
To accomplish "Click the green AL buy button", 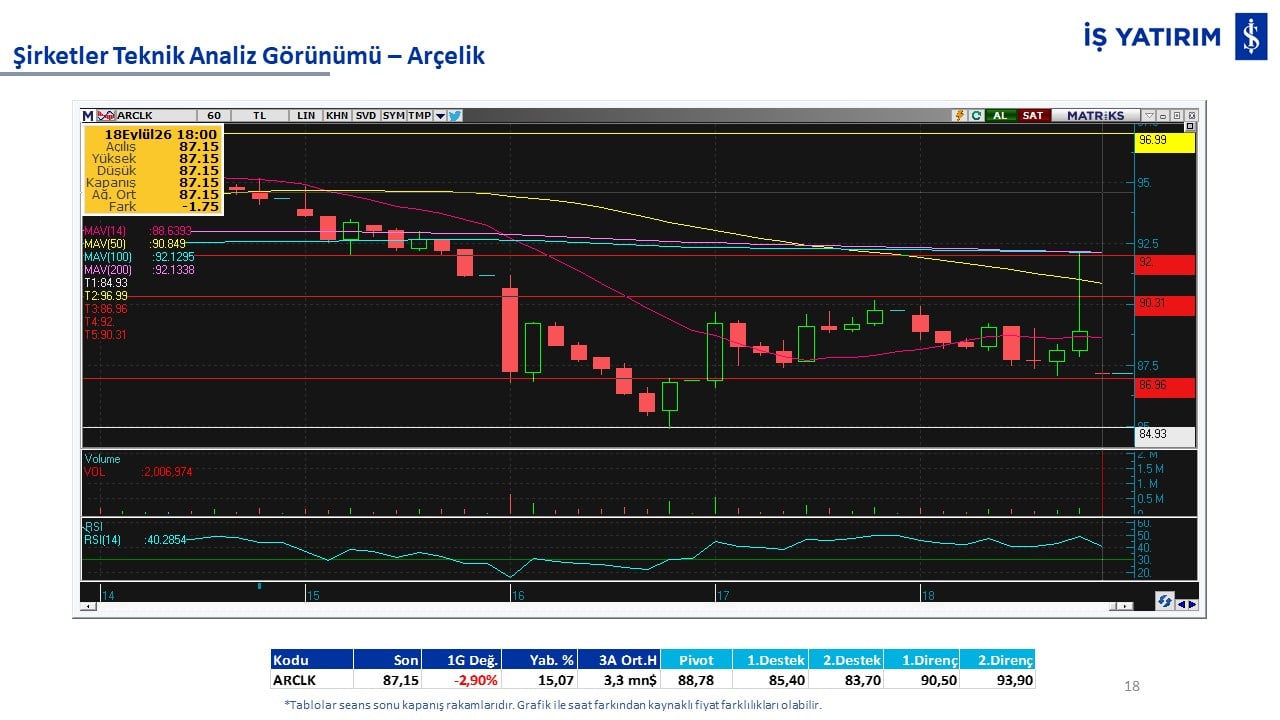I will [1000, 115].
